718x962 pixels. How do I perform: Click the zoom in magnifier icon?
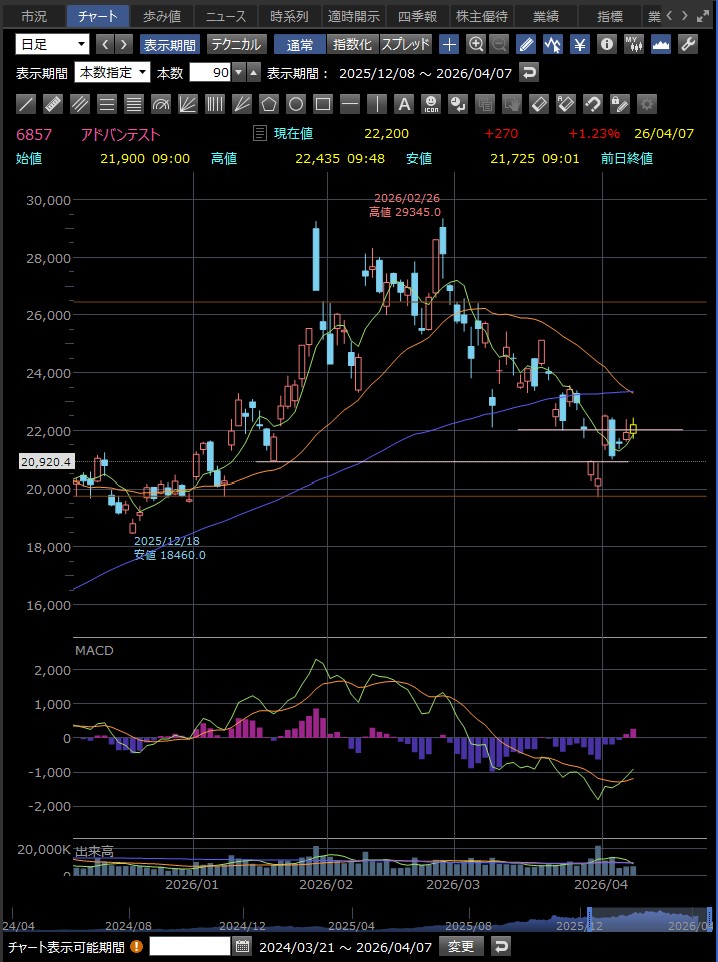[x=476, y=44]
